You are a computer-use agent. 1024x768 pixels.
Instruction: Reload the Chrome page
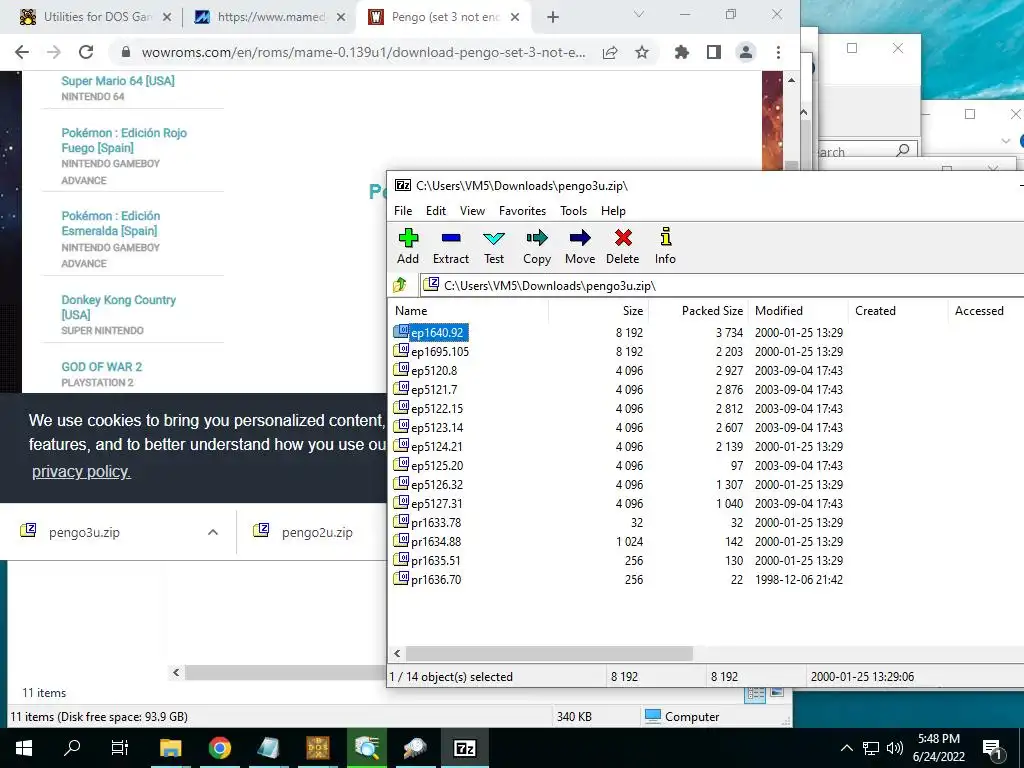click(86, 52)
